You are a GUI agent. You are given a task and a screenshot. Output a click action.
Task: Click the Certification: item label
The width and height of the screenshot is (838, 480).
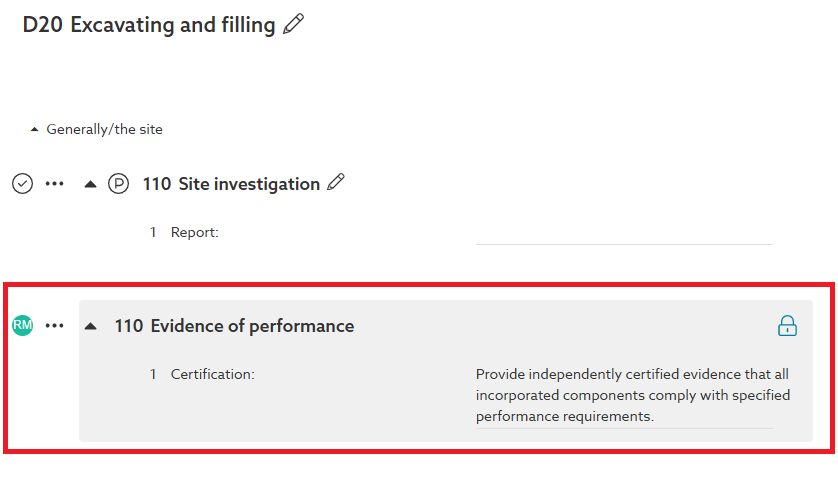click(212, 374)
